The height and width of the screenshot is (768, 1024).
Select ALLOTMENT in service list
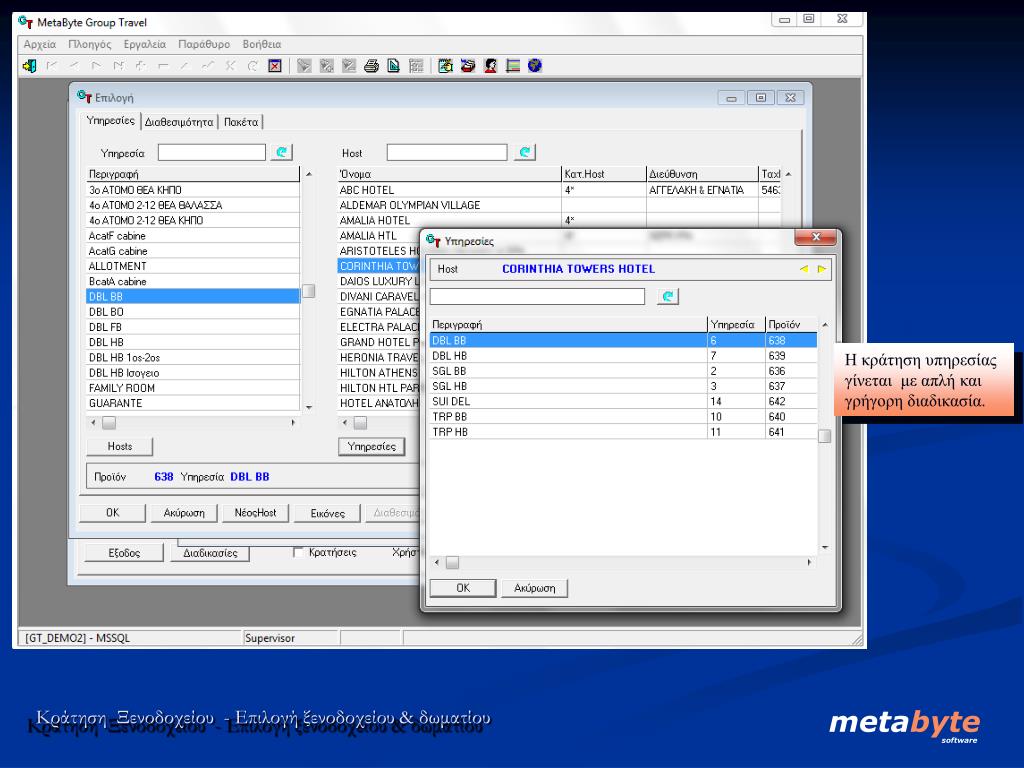pos(193,266)
